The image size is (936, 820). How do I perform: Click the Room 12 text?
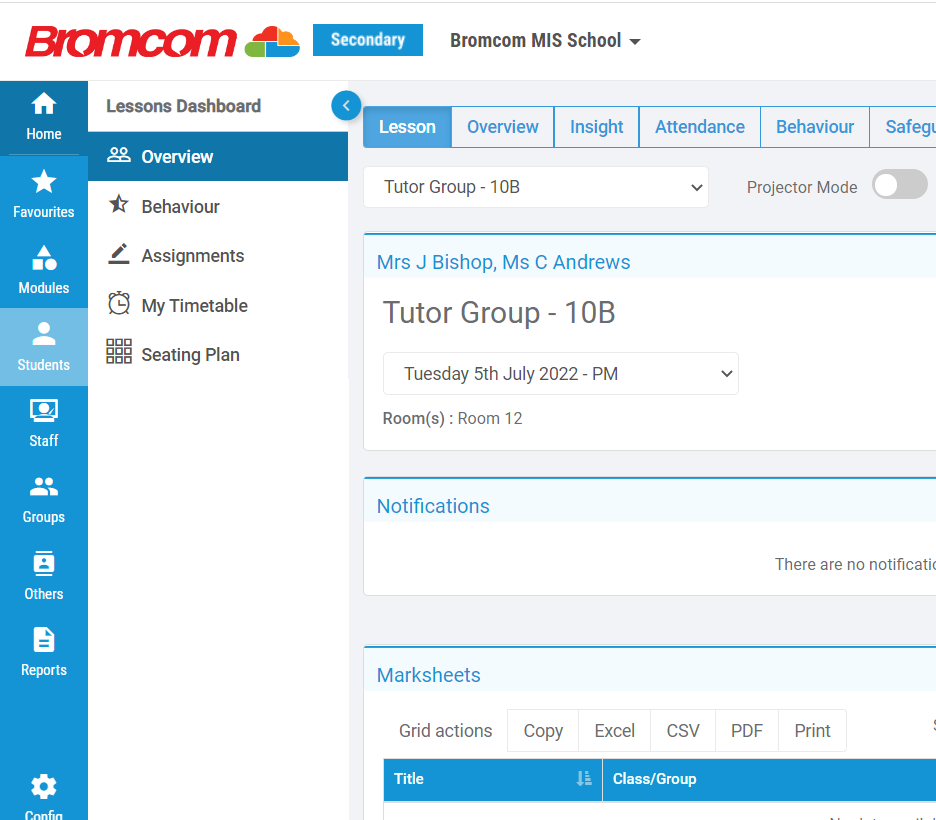click(x=489, y=418)
